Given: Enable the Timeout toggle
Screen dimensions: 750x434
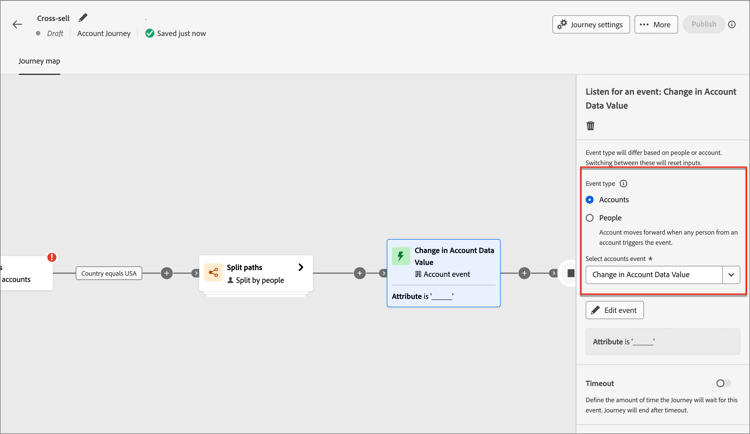Looking at the screenshot, I should 723,383.
